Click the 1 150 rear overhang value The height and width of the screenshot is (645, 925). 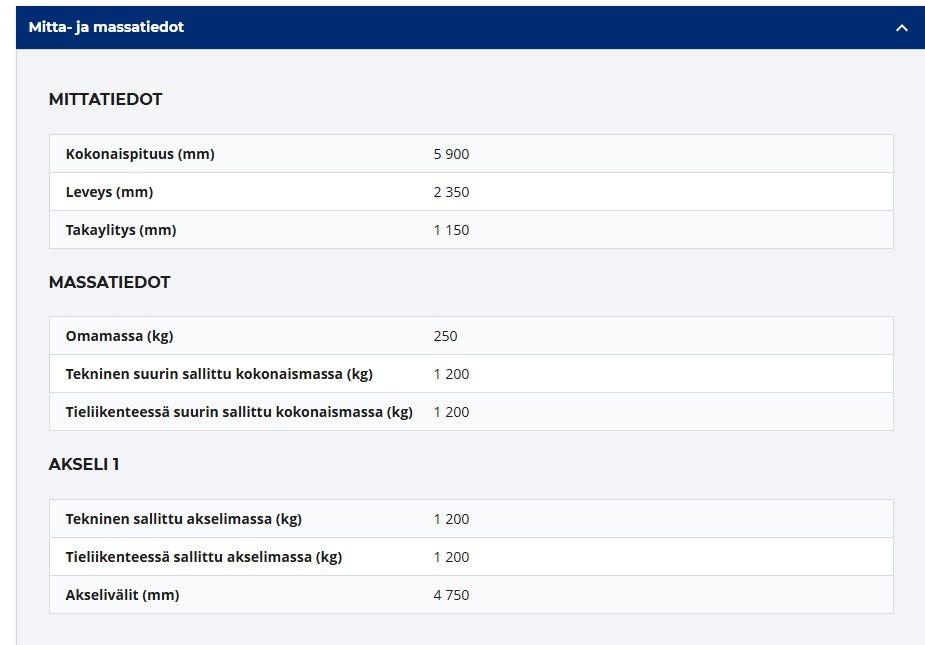click(451, 230)
